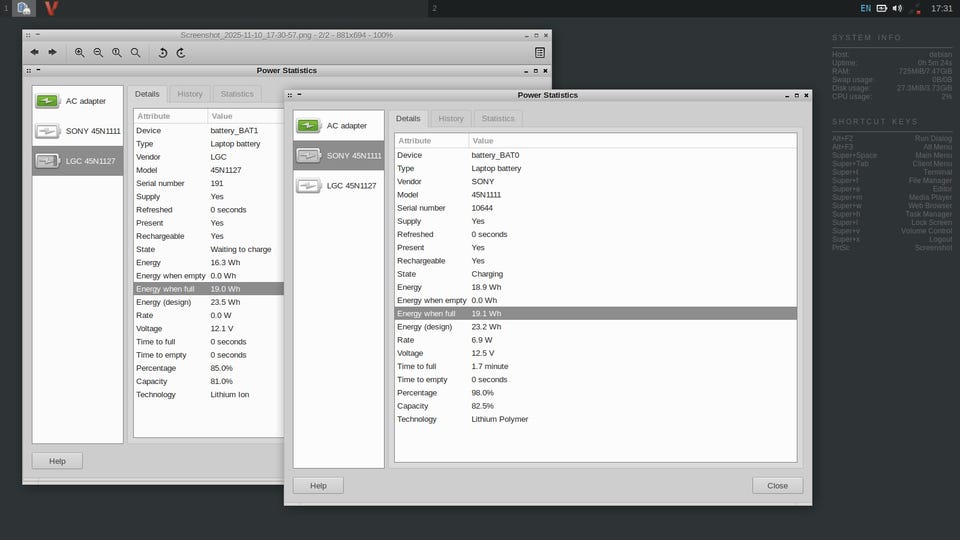Rotate image clockwise in the viewer
Viewport: 960px width, 540px height.
[181, 52]
